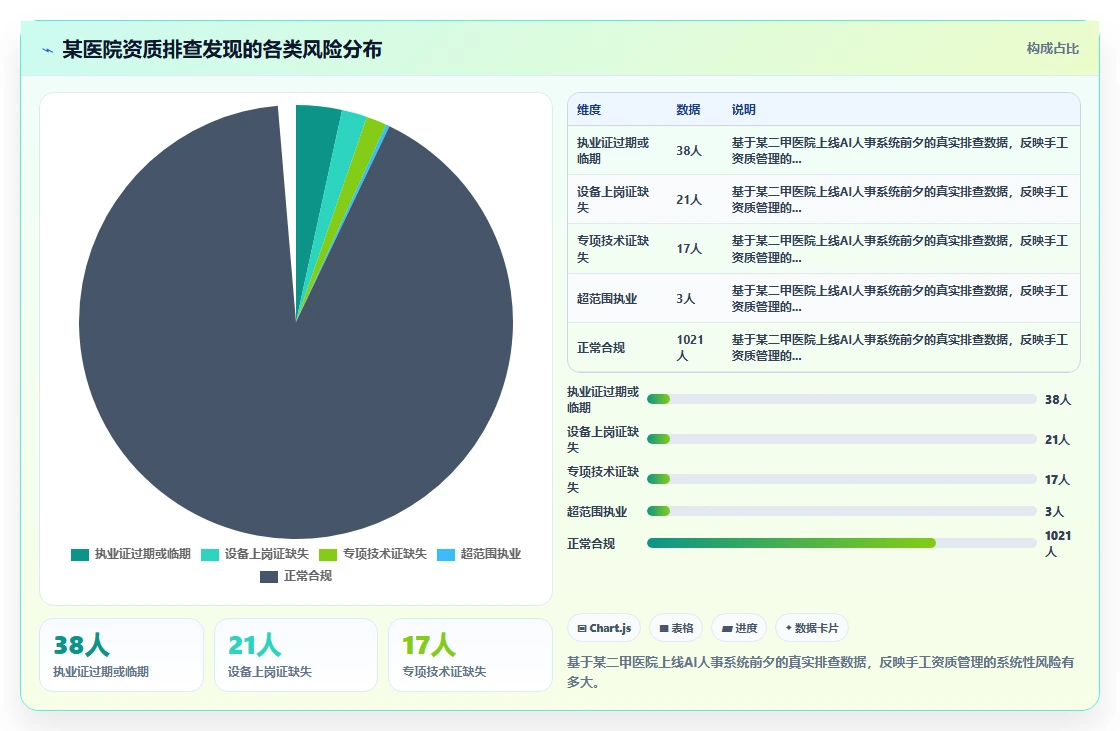This screenshot has width=1120, height=731.
Task: Click the 数据 column header
Action: pyautogui.click(x=689, y=109)
